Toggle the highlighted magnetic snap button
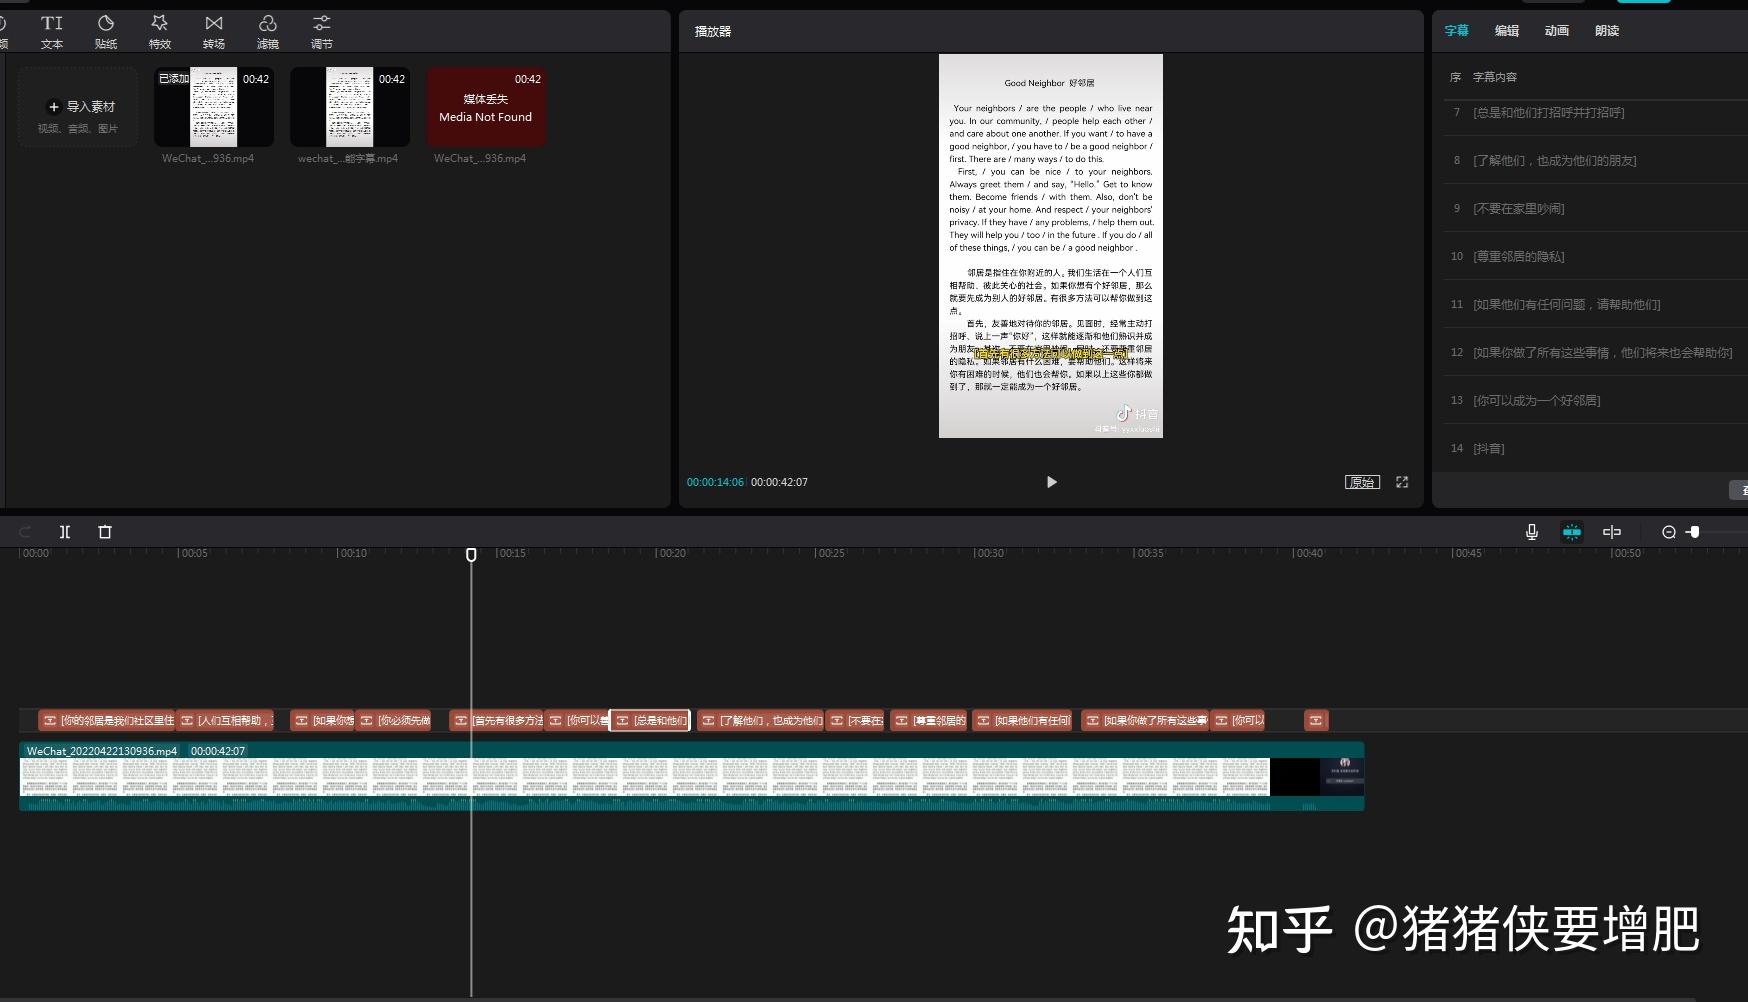The image size is (1748, 1002). pos(1572,532)
